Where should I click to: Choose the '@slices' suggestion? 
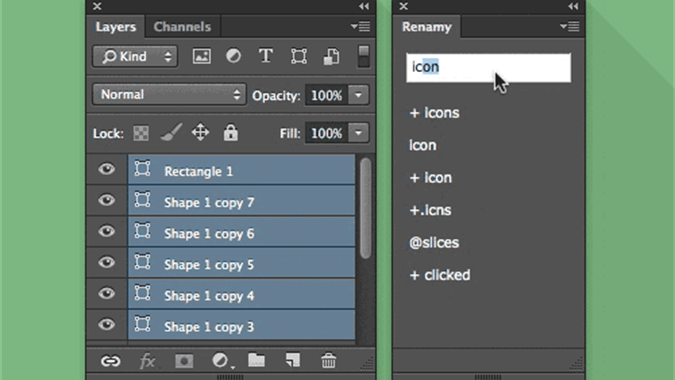434,243
